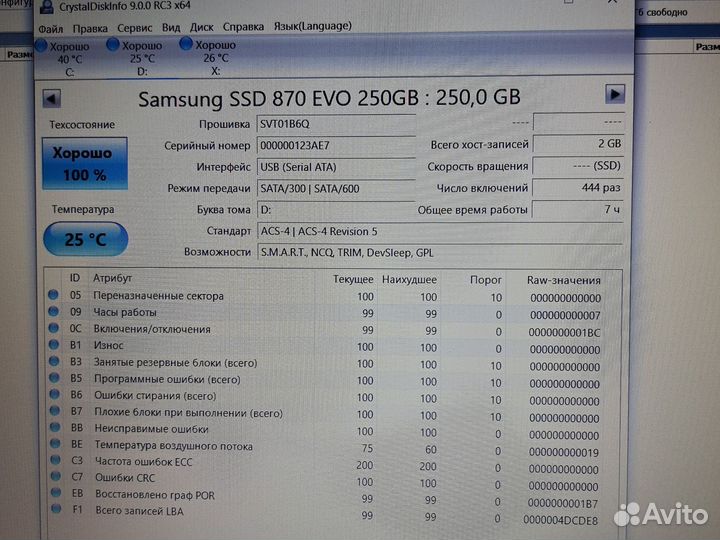The width and height of the screenshot is (720, 540).
Task: Click the 25 °C temperature button
Action: 85,239
